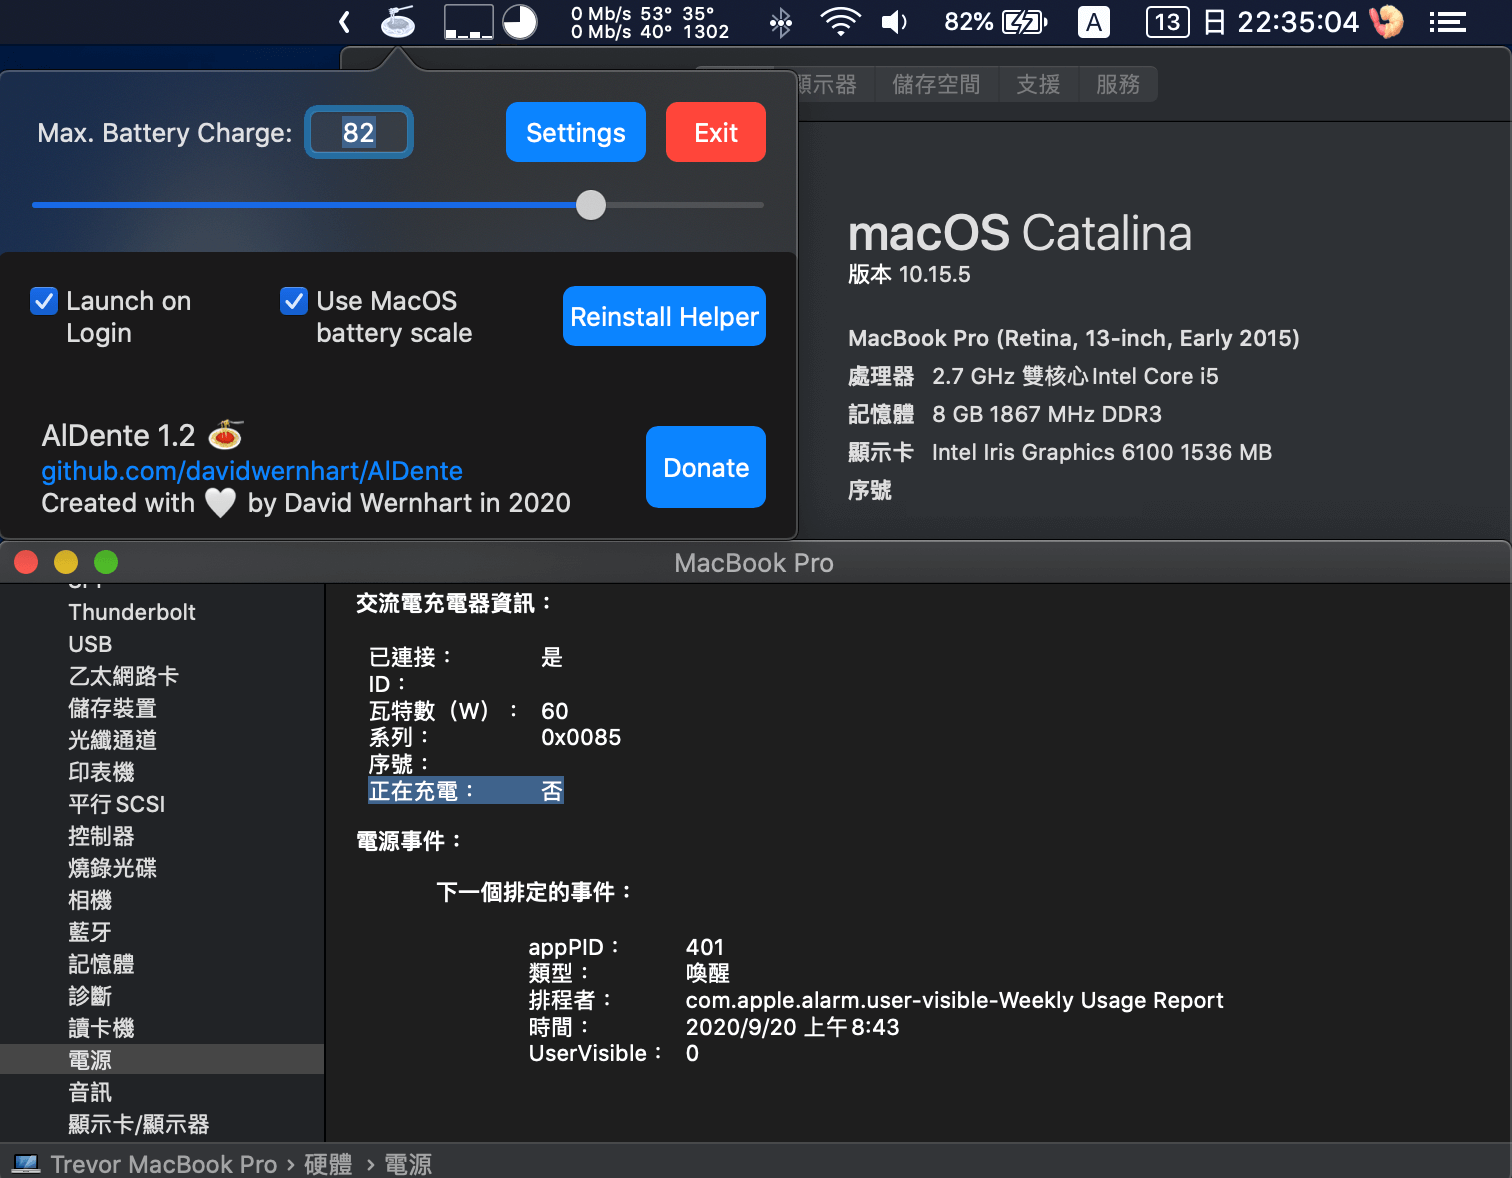Click the pie chart usage monitor icon

click(520, 22)
